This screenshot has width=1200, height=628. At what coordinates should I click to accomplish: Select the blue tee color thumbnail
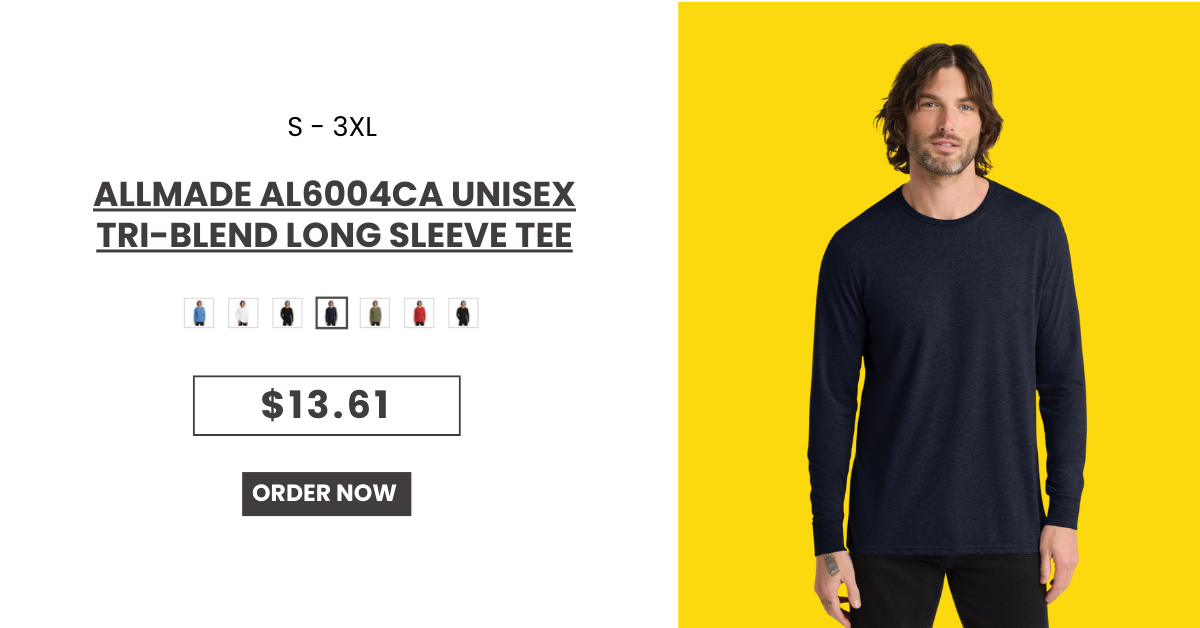click(199, 313)
